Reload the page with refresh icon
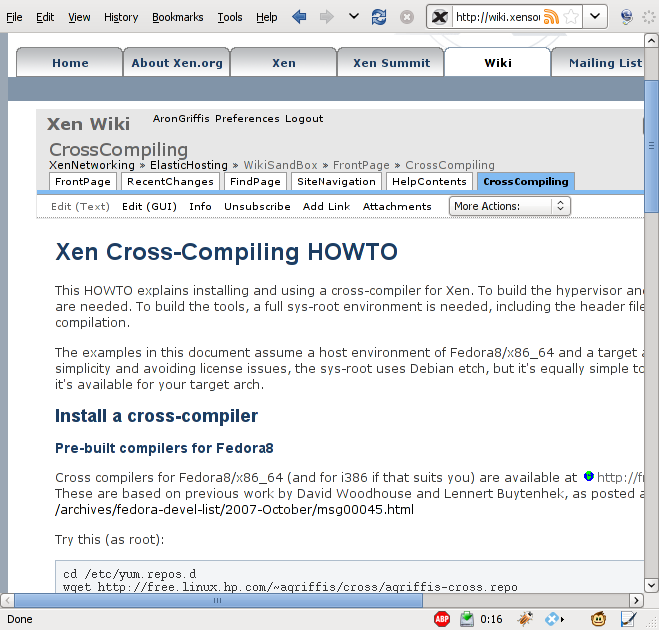 coord(379,17)
